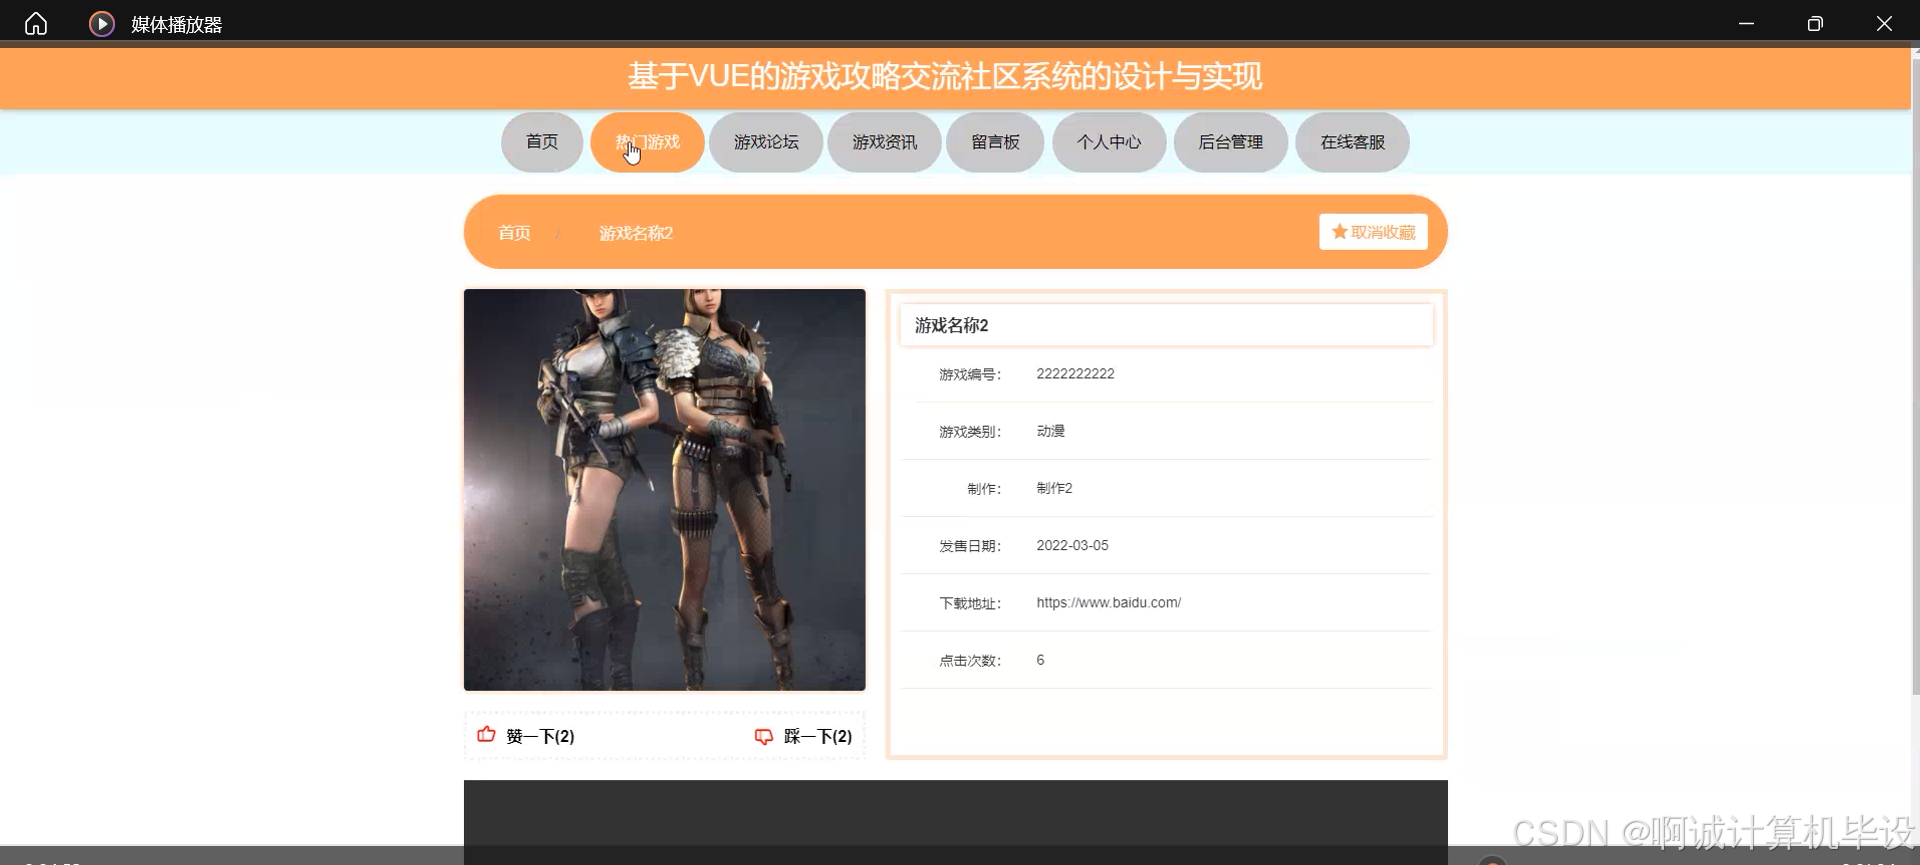Open the 热门游戏 navigation tab
The image size is (1920, 865).
click(647, 142)
